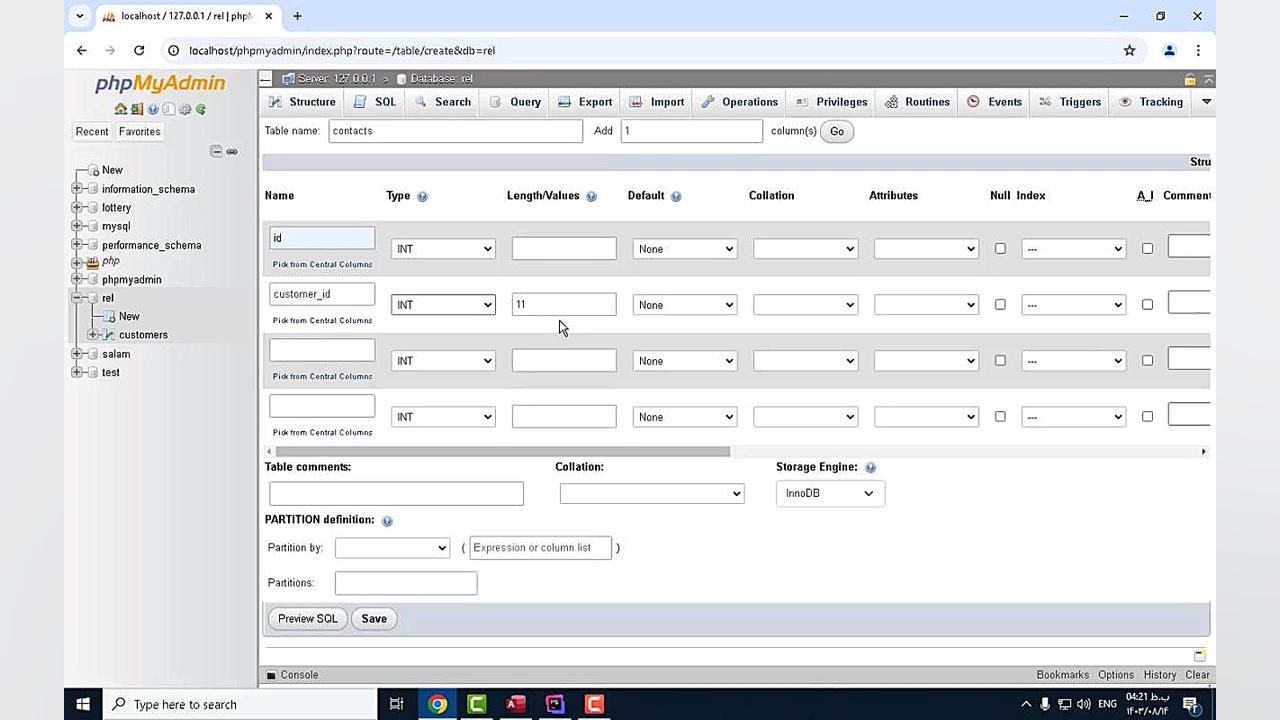Click the Preview SQL button
1280x720 pixels.
click(x=307, y=619)
